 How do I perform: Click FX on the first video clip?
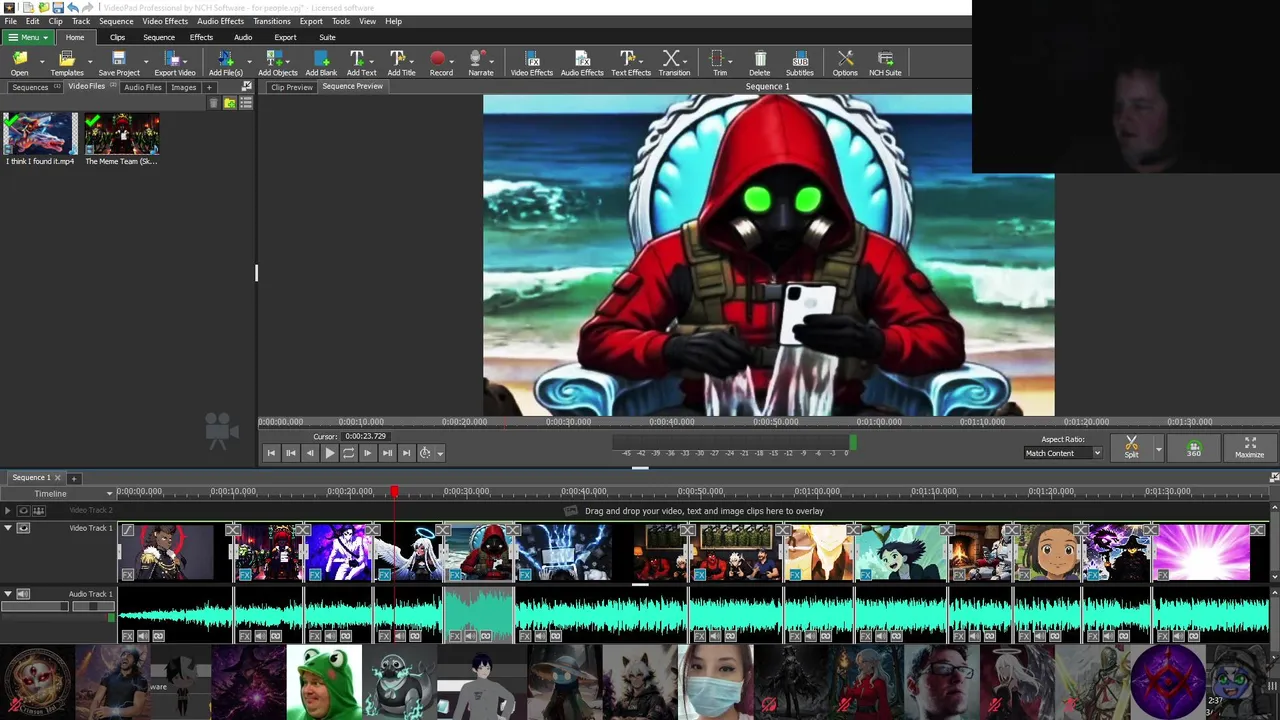[x=128, y=574]
